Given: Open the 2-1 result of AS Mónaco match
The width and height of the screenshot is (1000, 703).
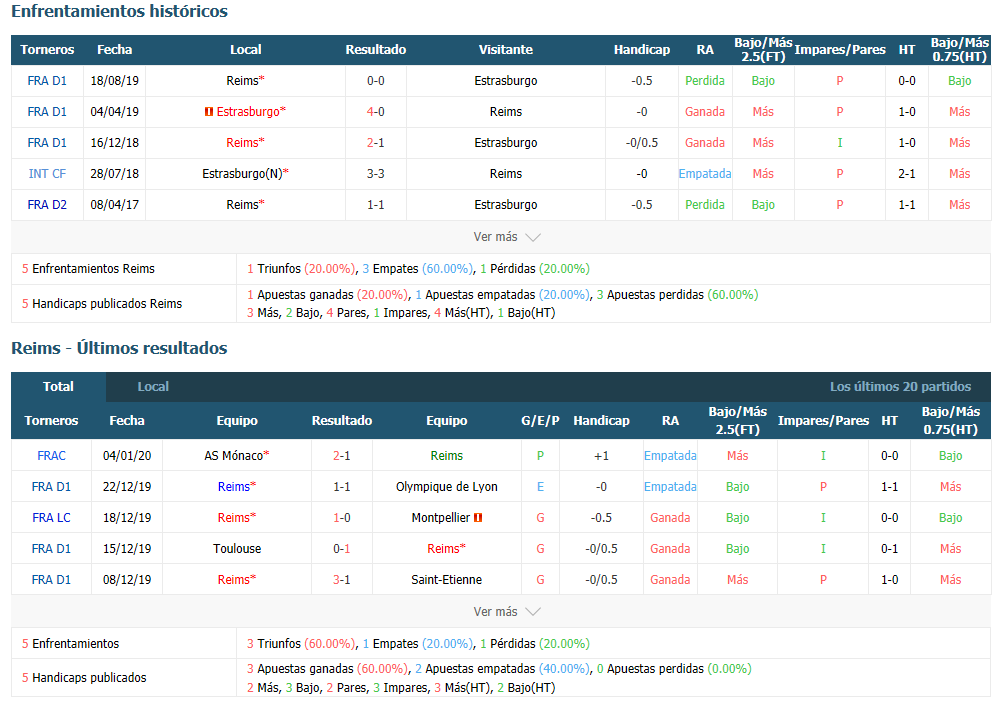Looking at the screenshot, I should point(342,455).
